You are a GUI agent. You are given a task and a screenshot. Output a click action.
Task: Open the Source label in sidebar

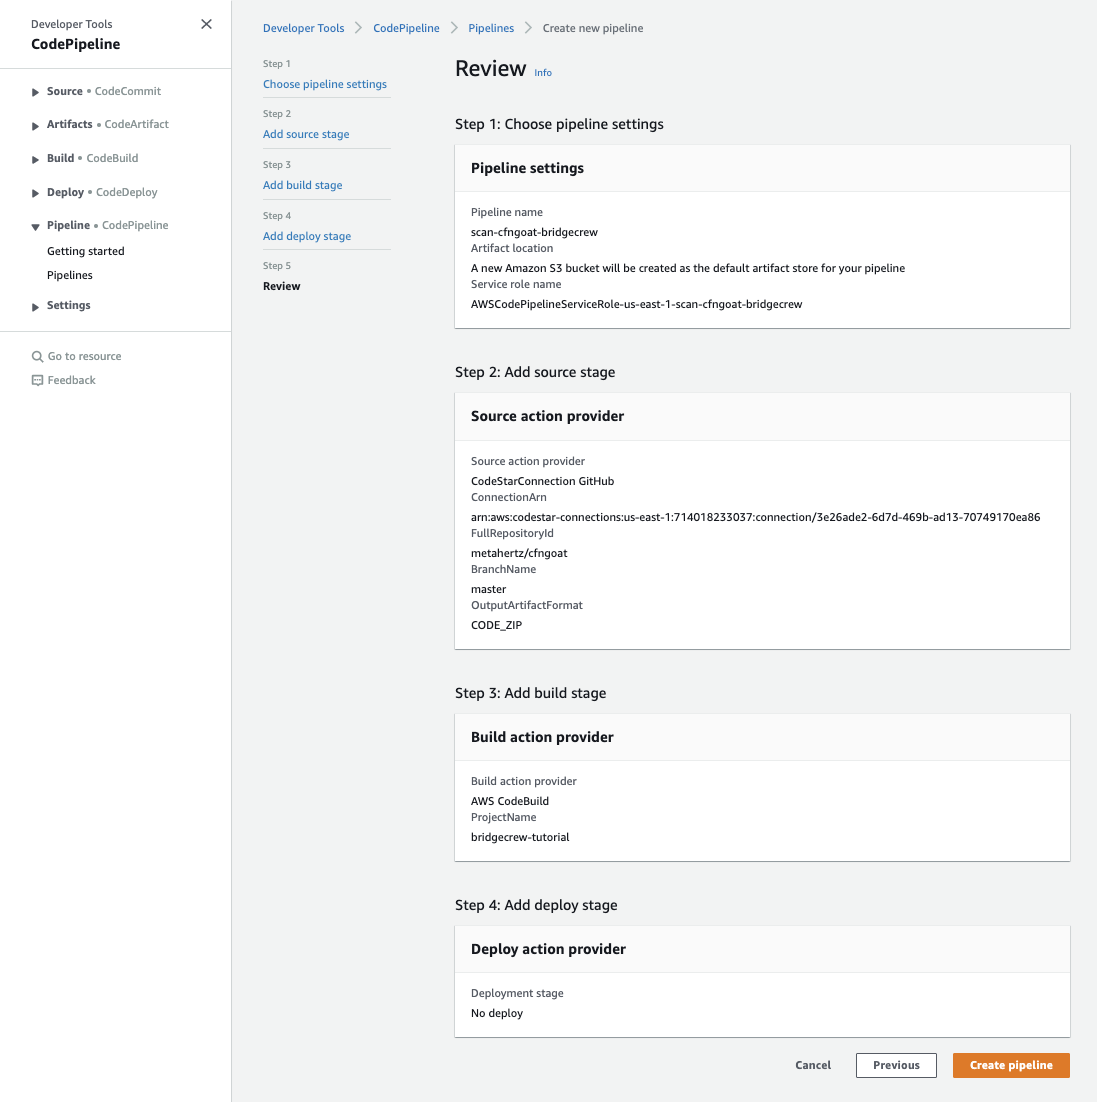pyautogui.click(x=65, y=91)
